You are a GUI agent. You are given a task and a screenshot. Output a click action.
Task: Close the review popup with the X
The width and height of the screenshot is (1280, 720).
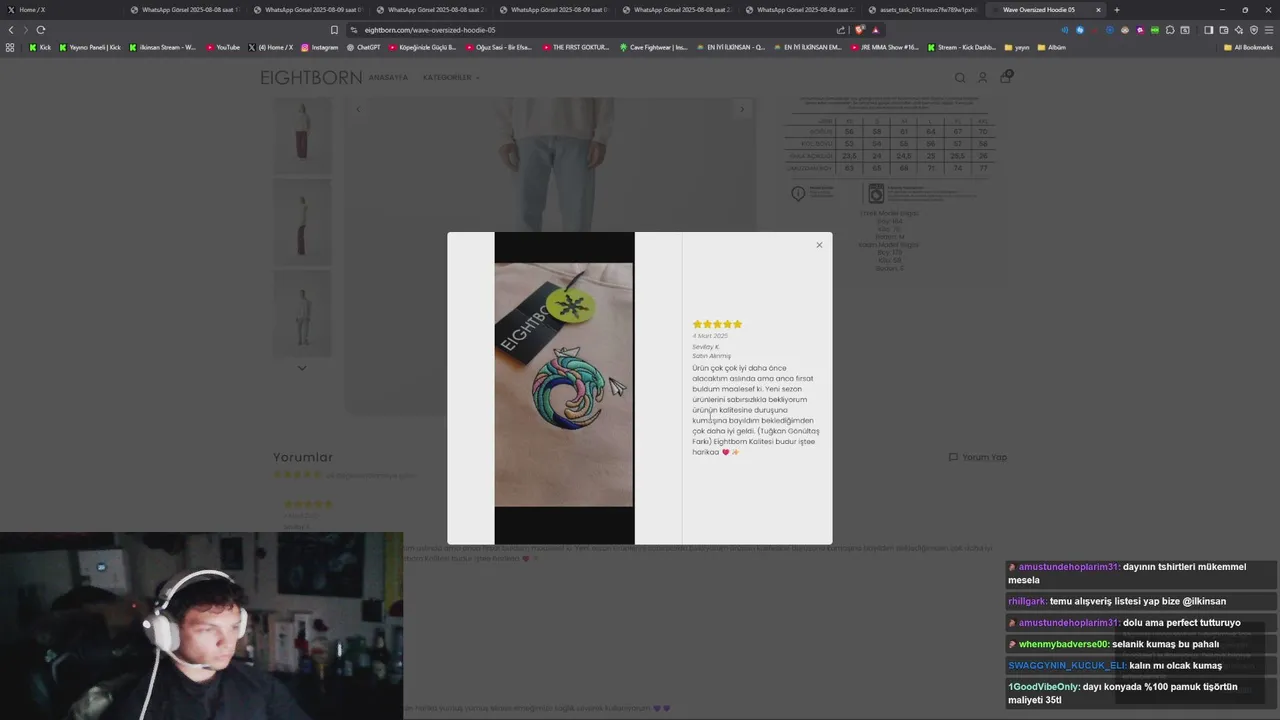tap(819, 245)
